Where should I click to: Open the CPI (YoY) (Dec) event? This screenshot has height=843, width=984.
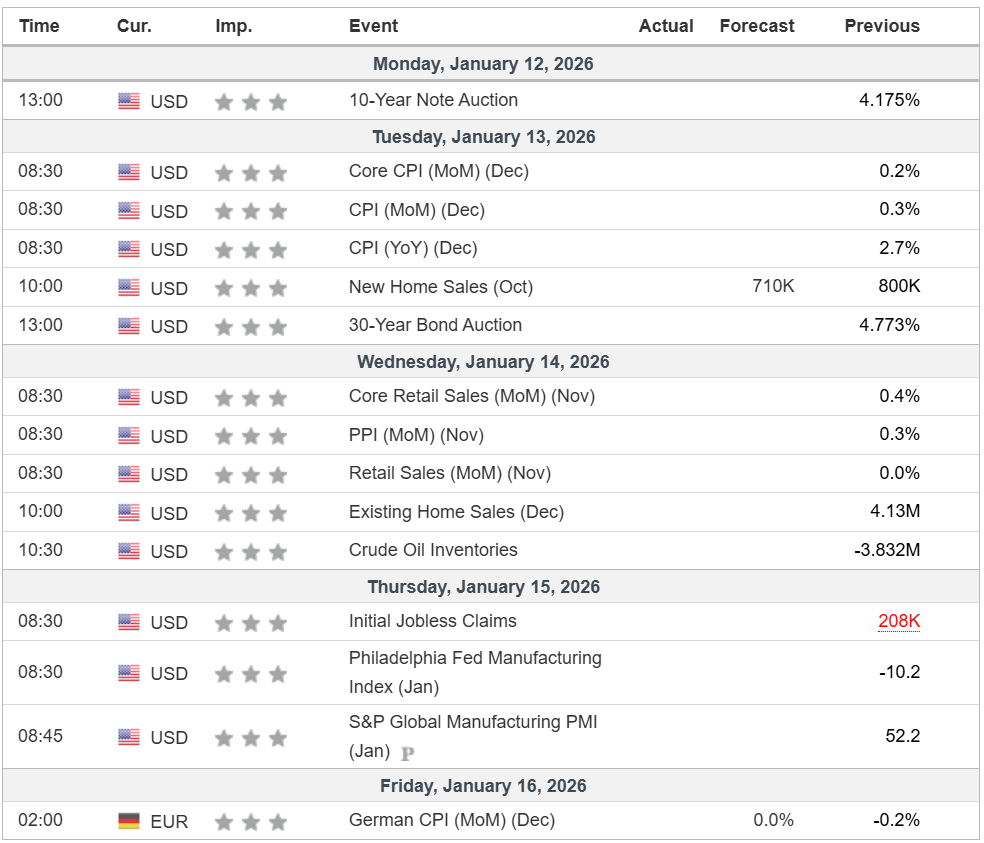[412, 248]
